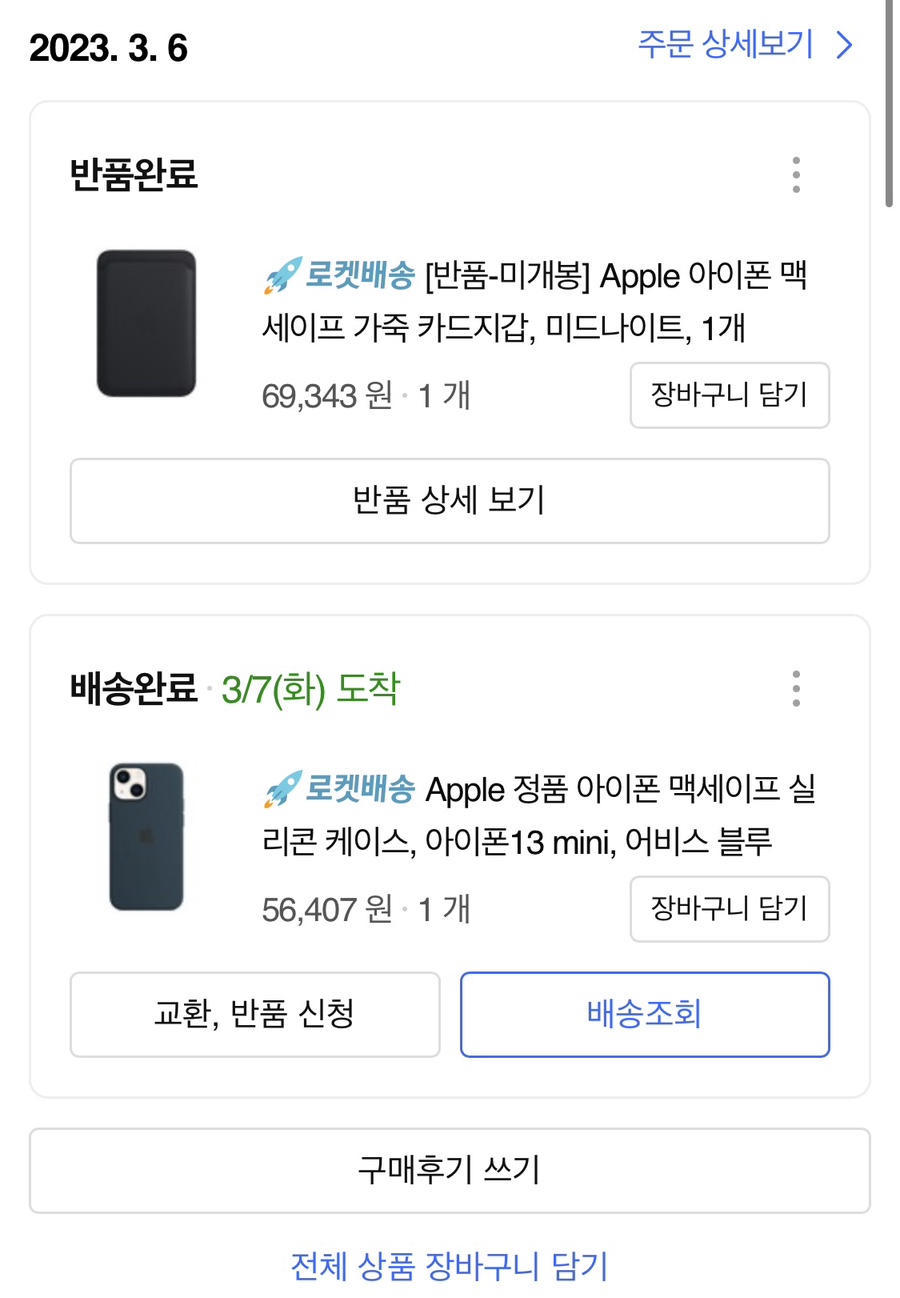Tap the green 3/7(화) 도착 arrival text

(x=311, y=689)
